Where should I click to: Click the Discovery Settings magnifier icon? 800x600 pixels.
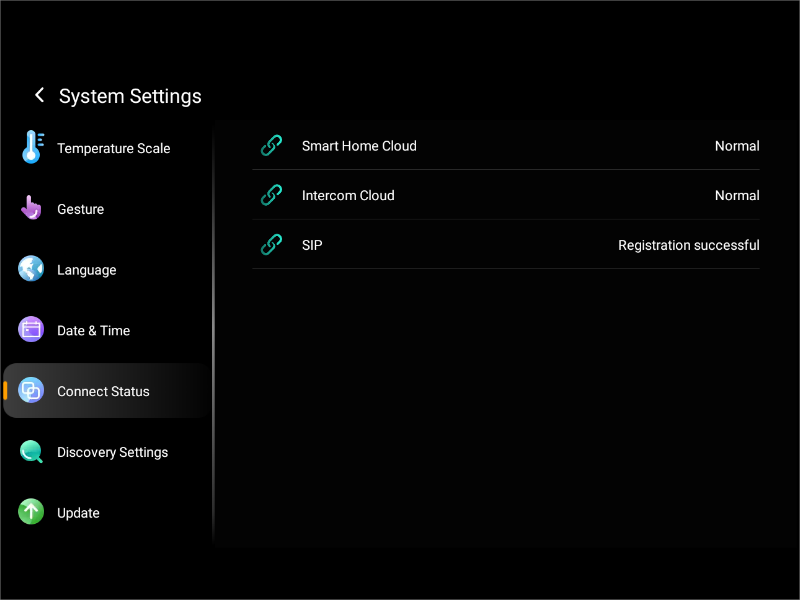[x=31, y=452]
